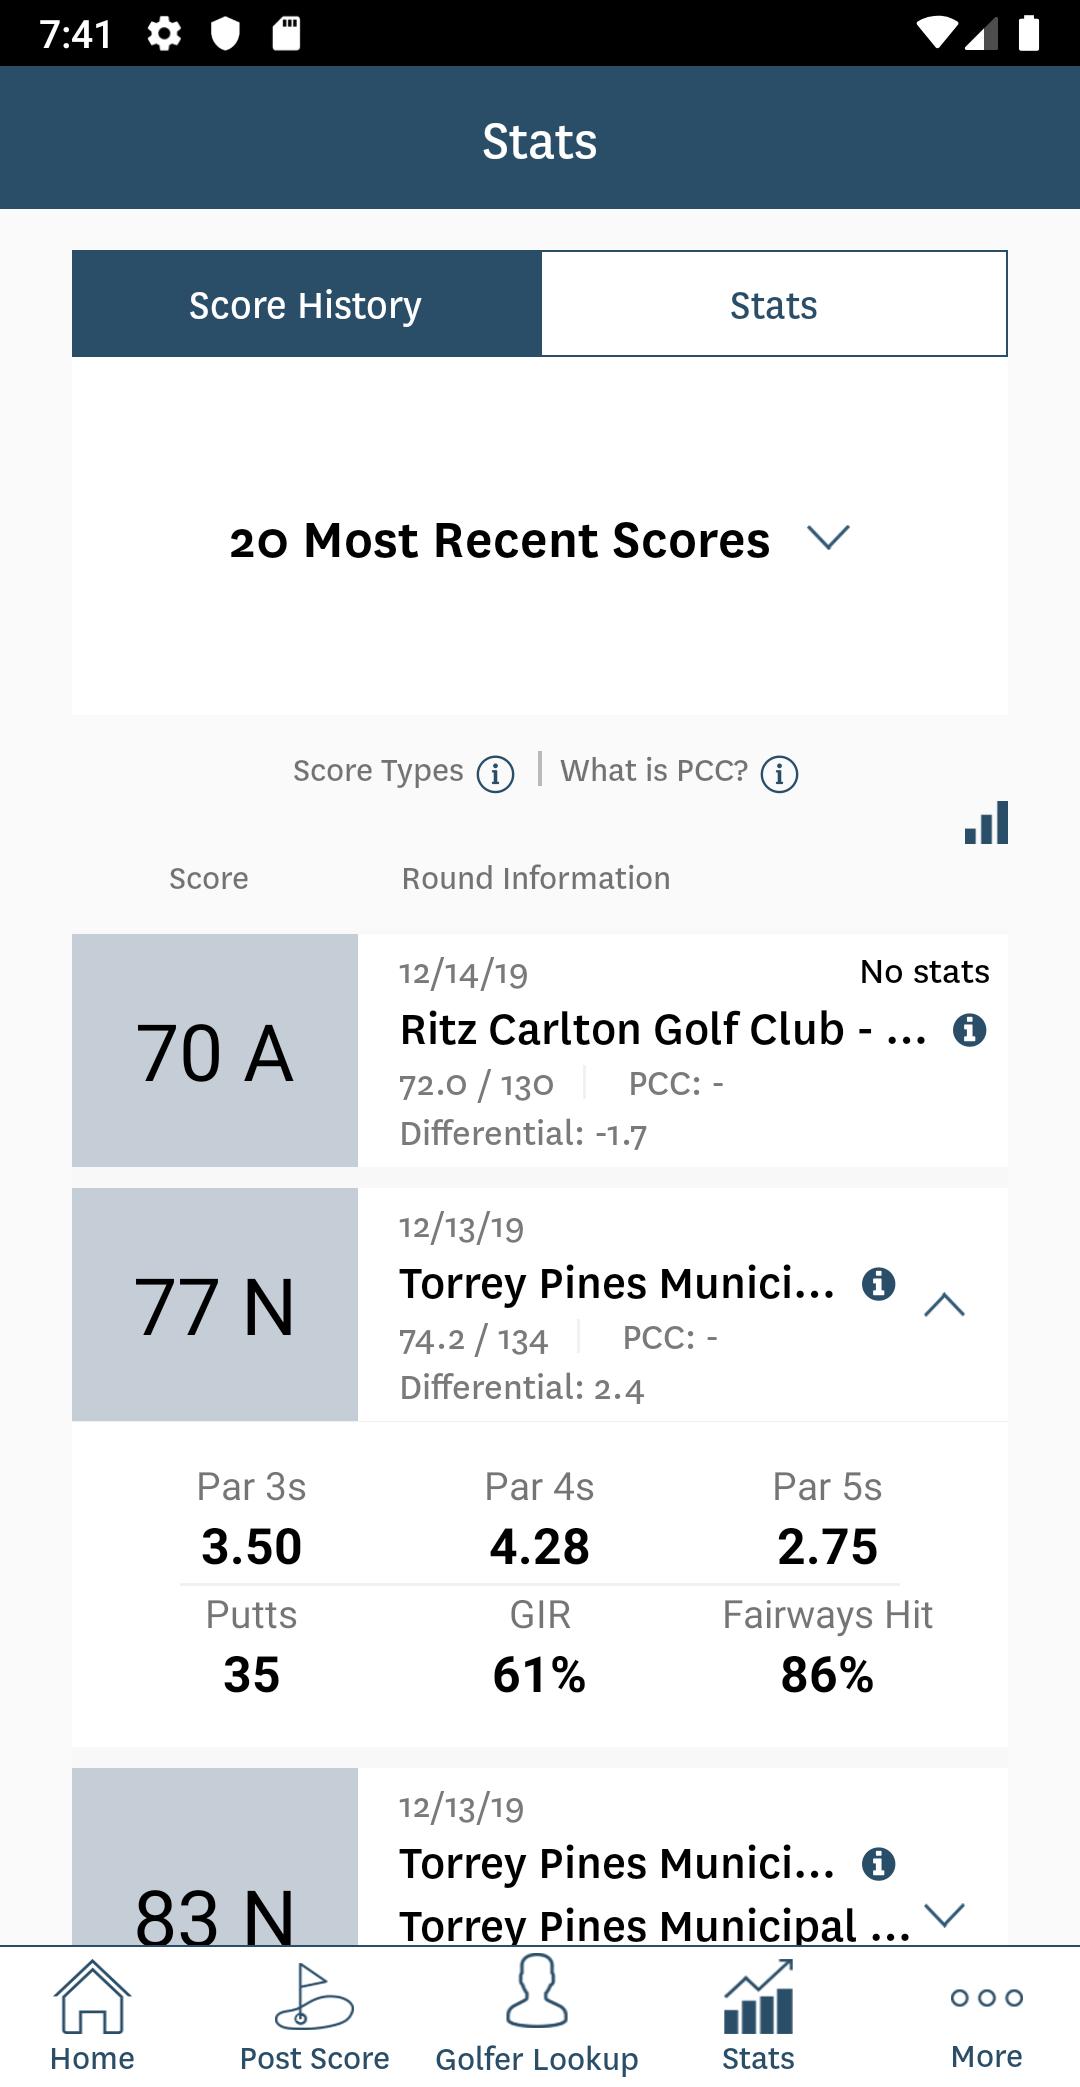This screenshot has width=1080, height=2087.
Task: Open Post Score from the bottom bar
Action: click(314, 2016)
